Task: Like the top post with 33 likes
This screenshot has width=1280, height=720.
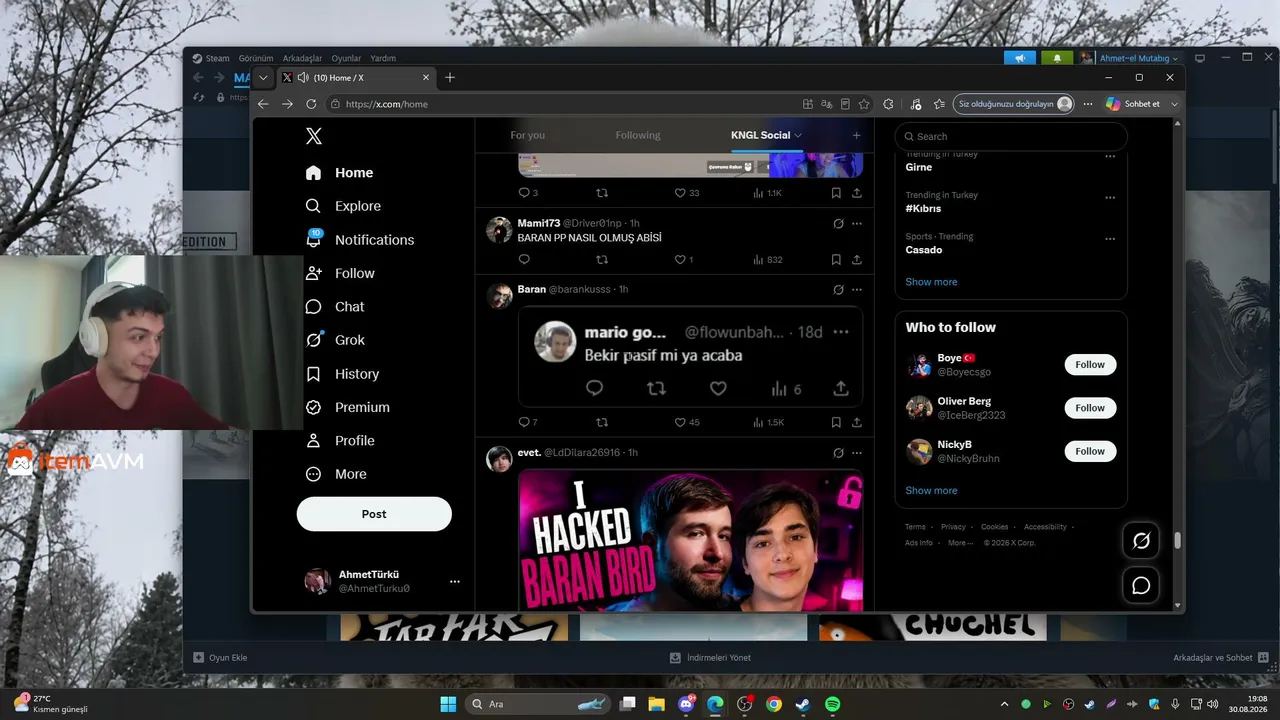Action: (x=687, y=193)
